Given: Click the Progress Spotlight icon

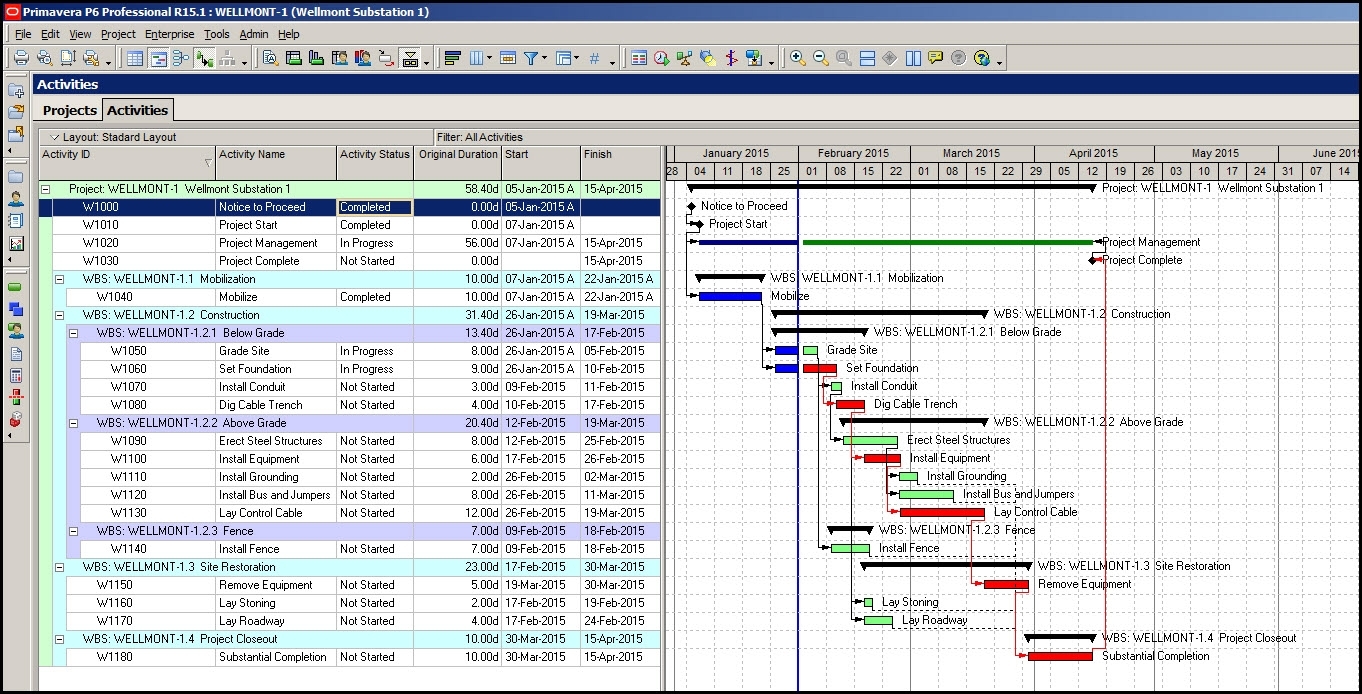Looking at the screenshot, I should pos(708,58).
